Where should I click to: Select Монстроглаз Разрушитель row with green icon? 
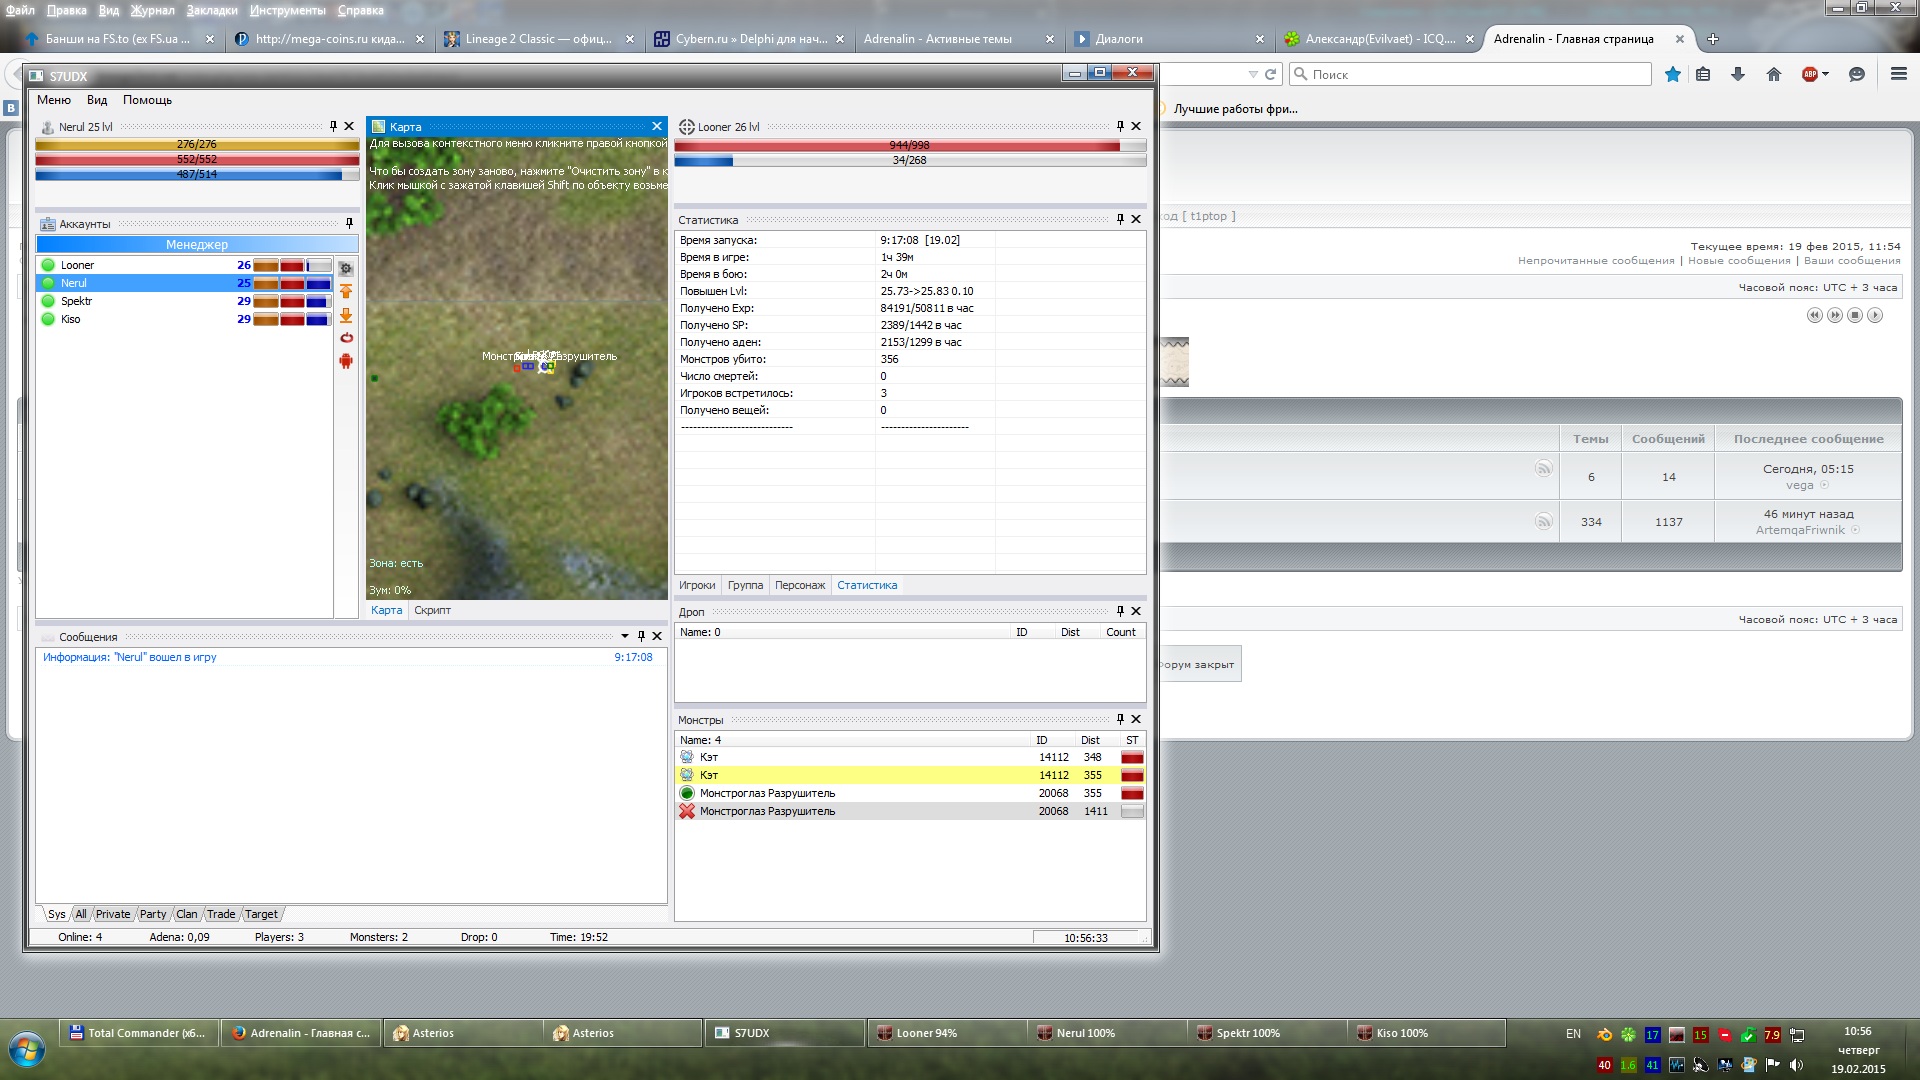tap(910, 793)
